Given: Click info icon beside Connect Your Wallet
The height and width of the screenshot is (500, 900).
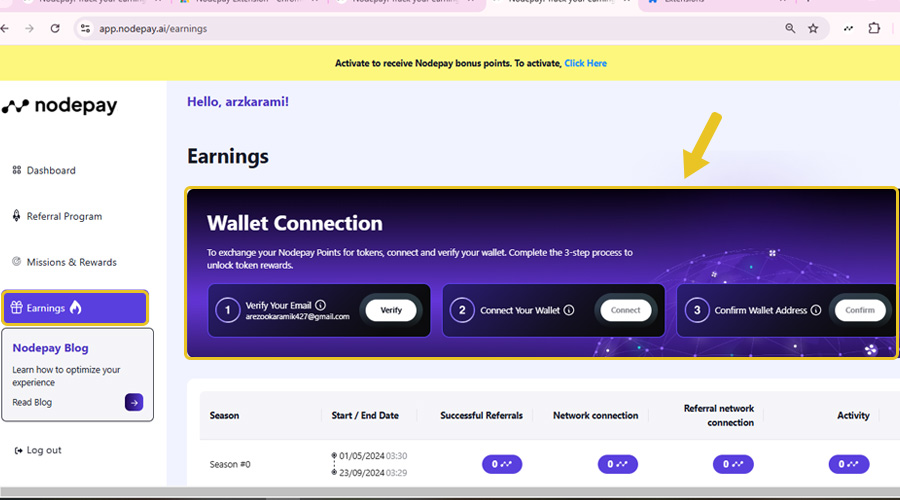Looking at the screenshot, I should pos(569,310).
